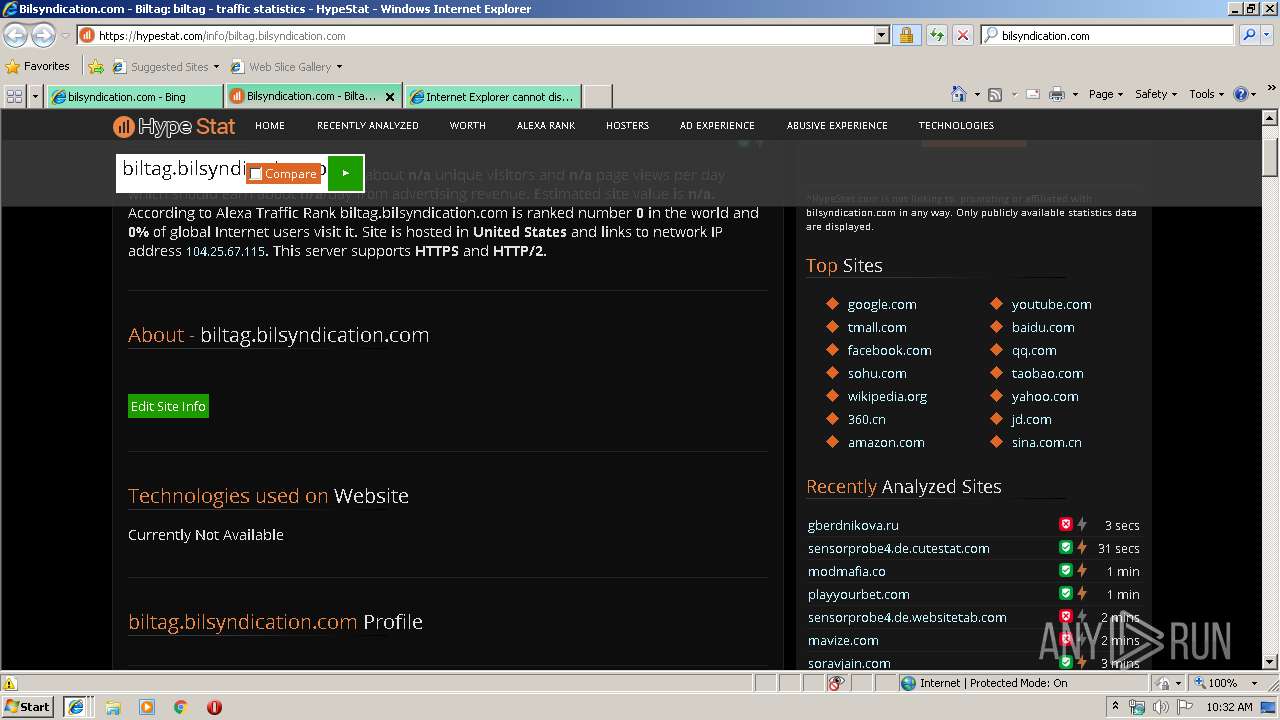Image resolution: width=1280 pixels, height=720 pixels.
Task: Close the Bilsyndication.com - Biltag tab
Action: click(x=390, y=97)
